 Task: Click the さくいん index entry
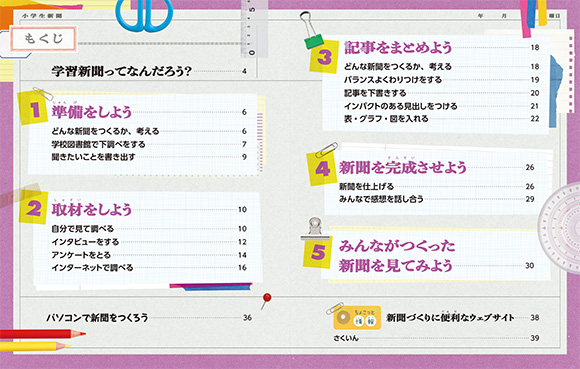click(346, 338)
